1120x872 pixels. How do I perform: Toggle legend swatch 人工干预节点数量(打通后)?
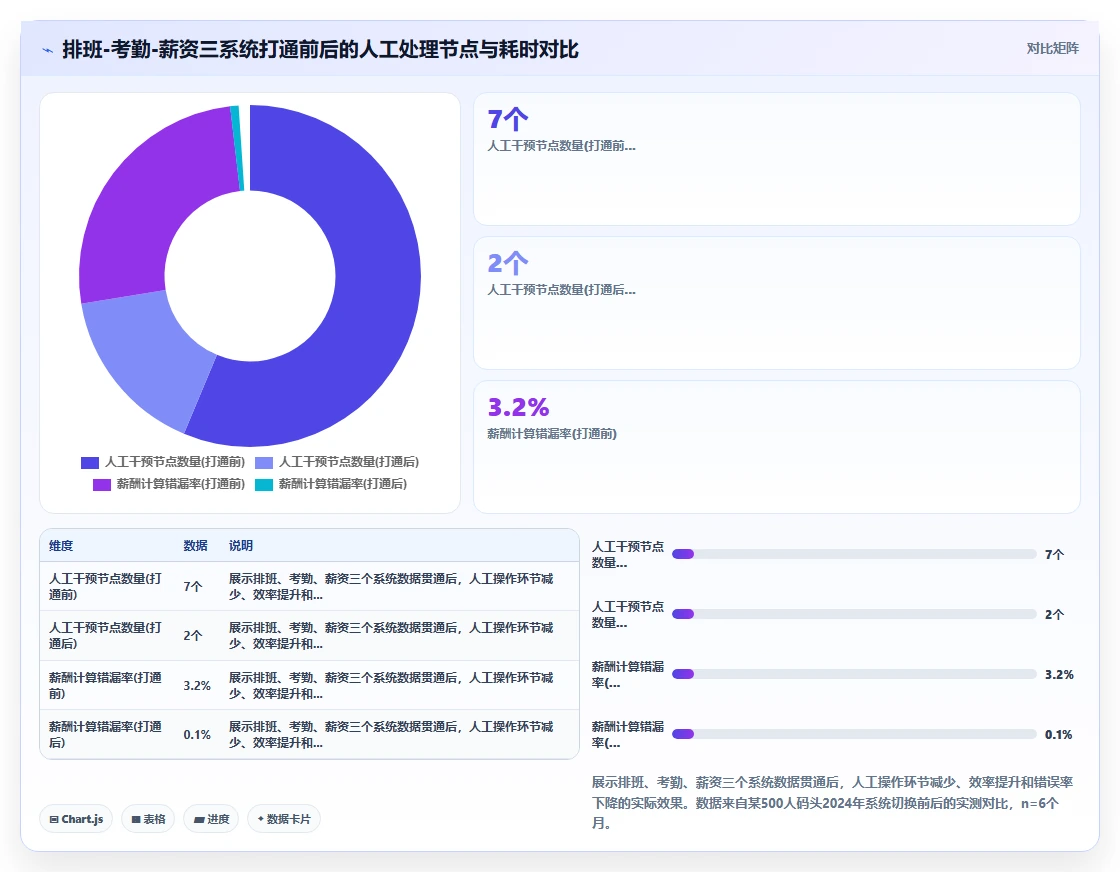point(264,463)
